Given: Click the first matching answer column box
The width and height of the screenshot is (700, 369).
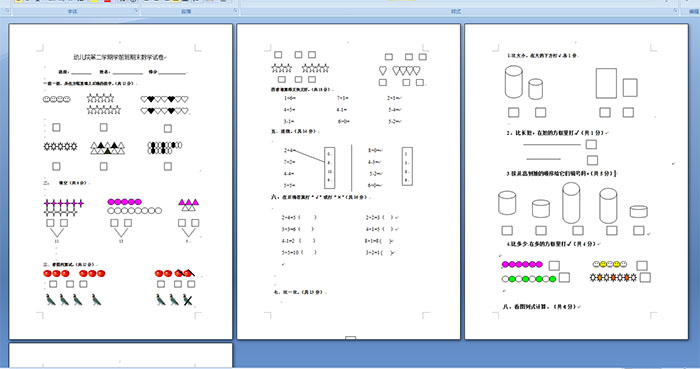Looking at the screenshot, I should 329,167.
